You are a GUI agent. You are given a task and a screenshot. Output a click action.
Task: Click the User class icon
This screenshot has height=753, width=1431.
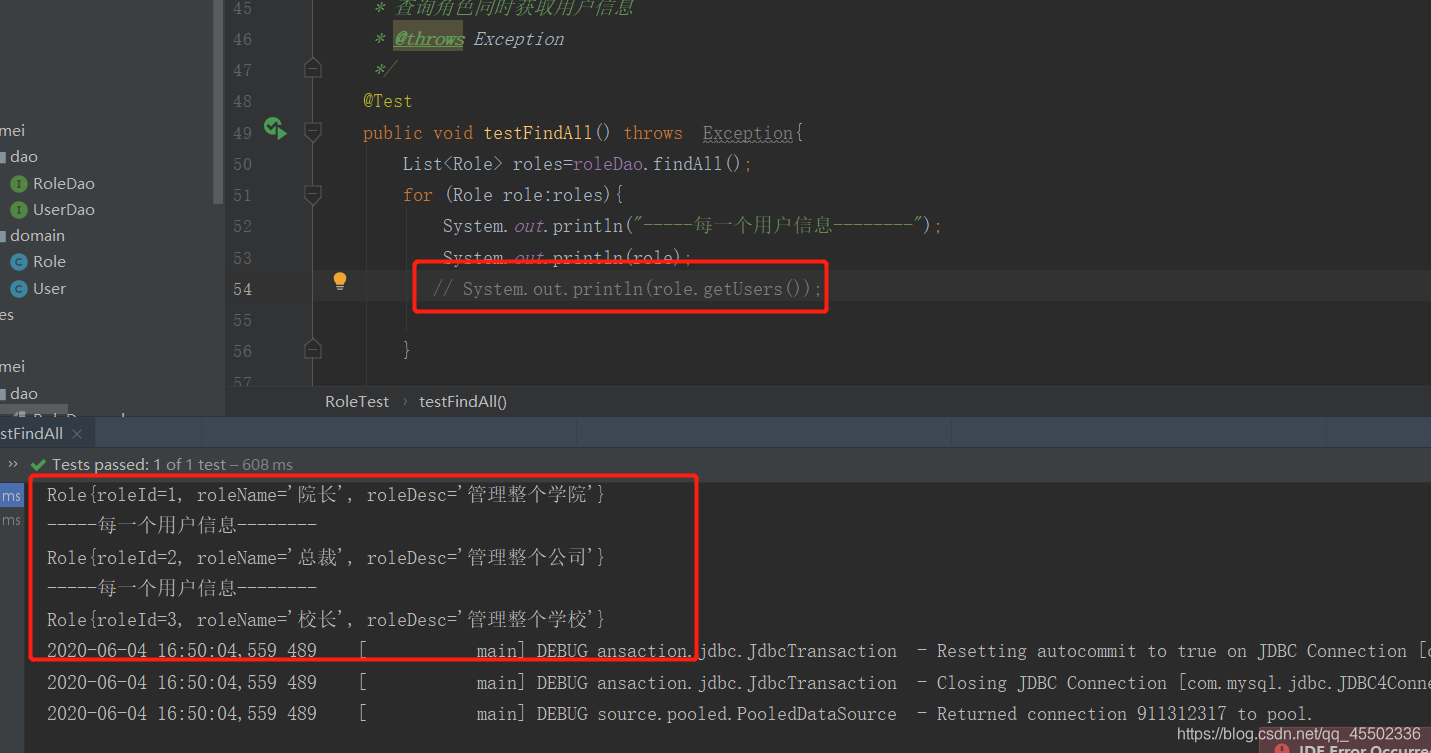18,289
